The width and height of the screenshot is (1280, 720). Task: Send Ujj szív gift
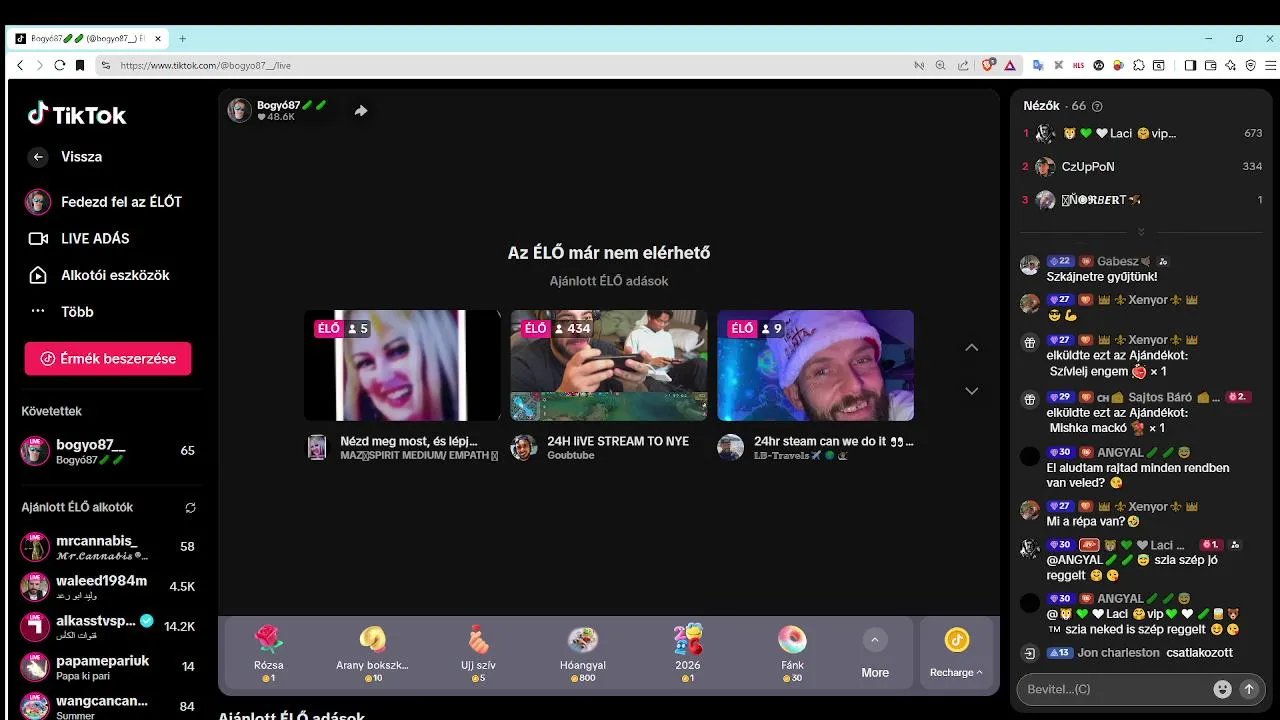(x=479, y=652)
